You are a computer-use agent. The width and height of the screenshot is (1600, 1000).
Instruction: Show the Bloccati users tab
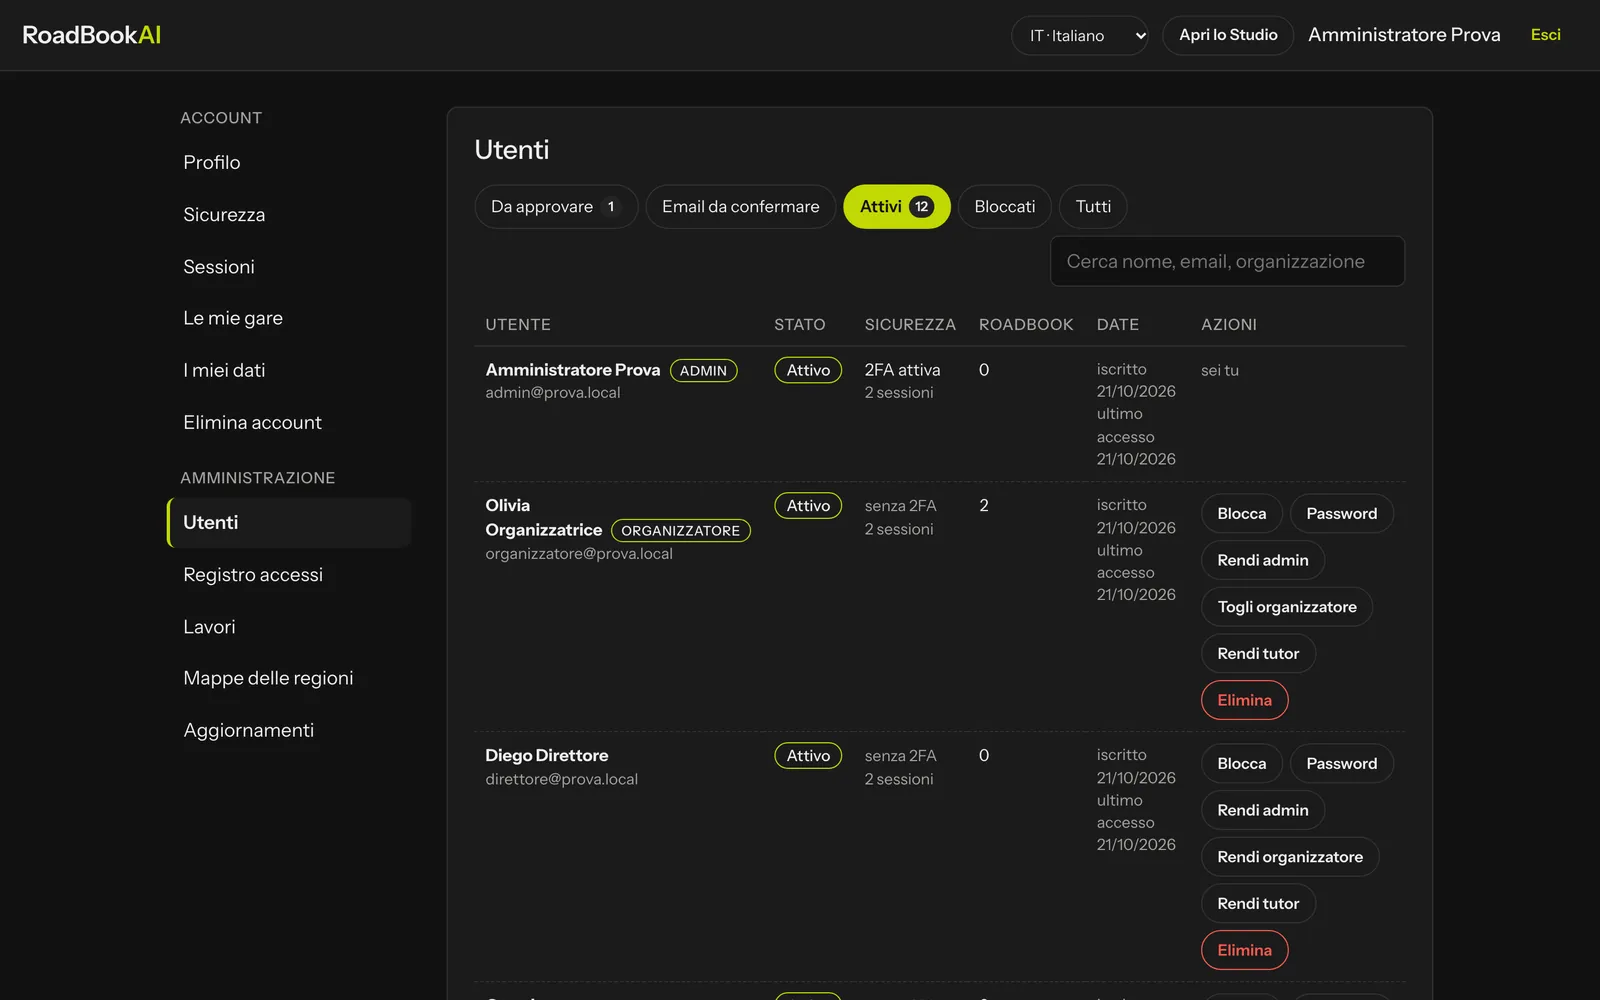(1004, 207)
